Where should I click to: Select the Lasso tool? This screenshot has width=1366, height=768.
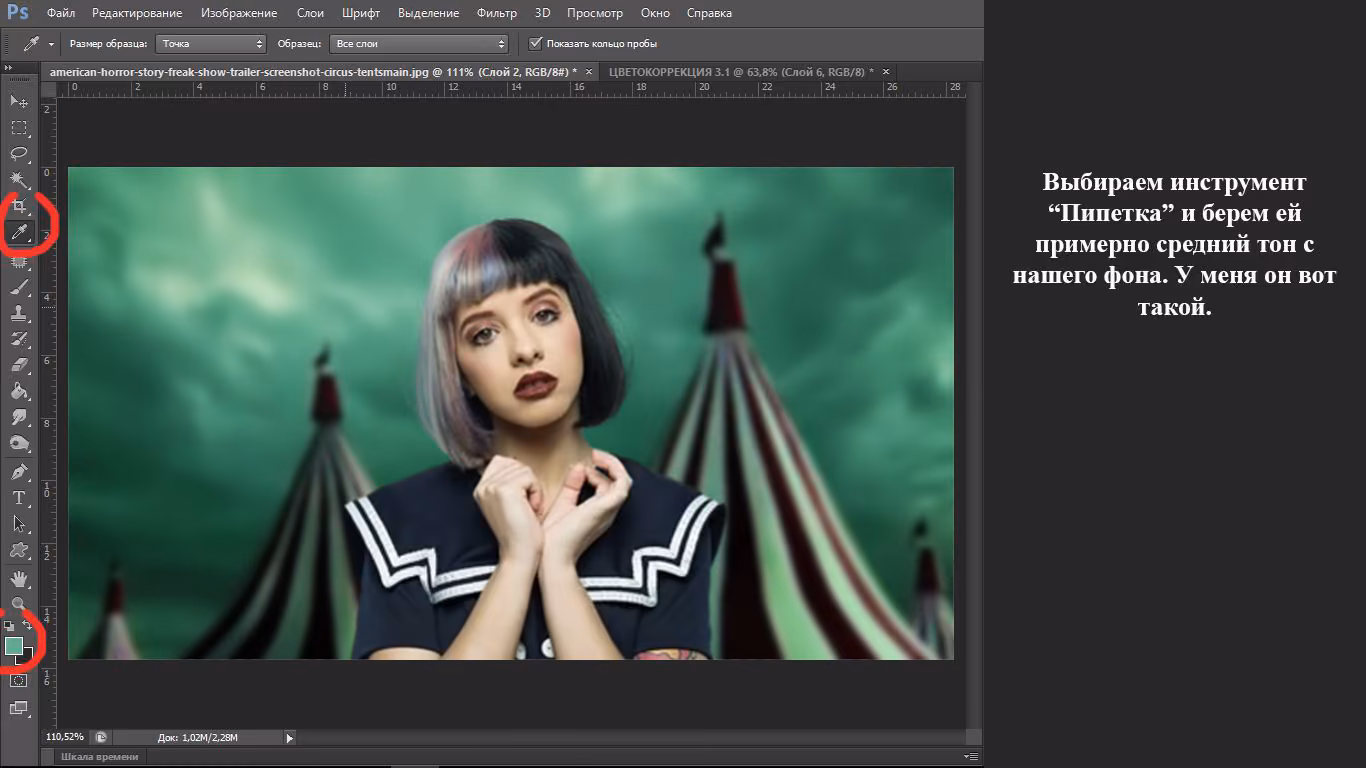coord(19,154)
